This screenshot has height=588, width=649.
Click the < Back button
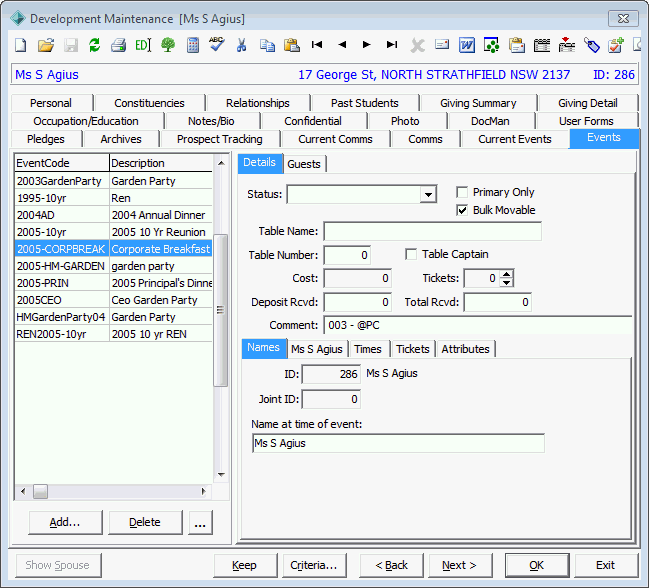click(x=392, y=565)
